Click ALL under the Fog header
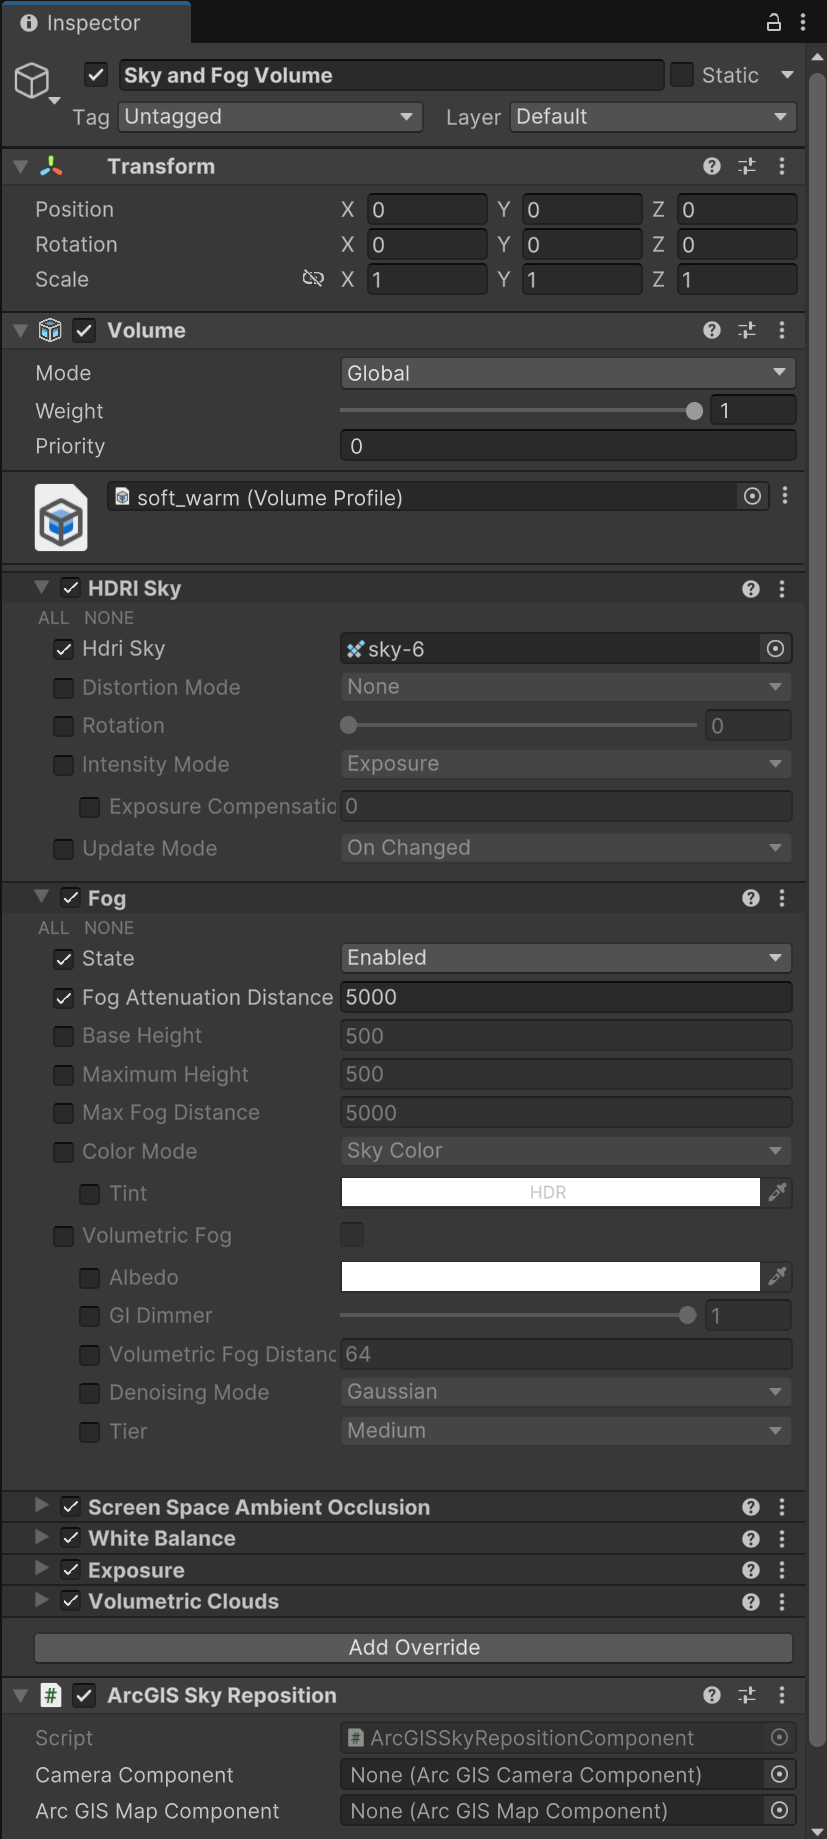The height and width of the screenshot is (1839, 827). click(53, 928)
